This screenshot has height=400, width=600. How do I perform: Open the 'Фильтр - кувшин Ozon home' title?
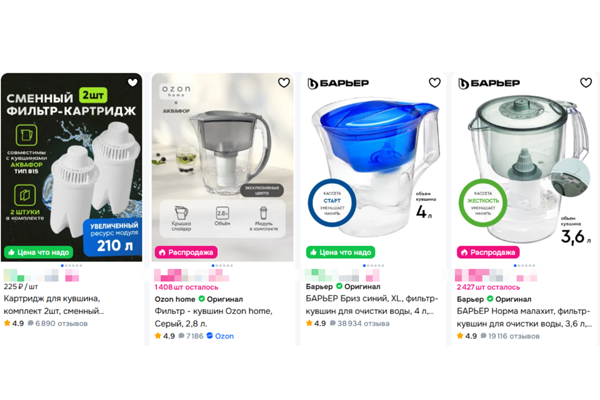(213, 317)
